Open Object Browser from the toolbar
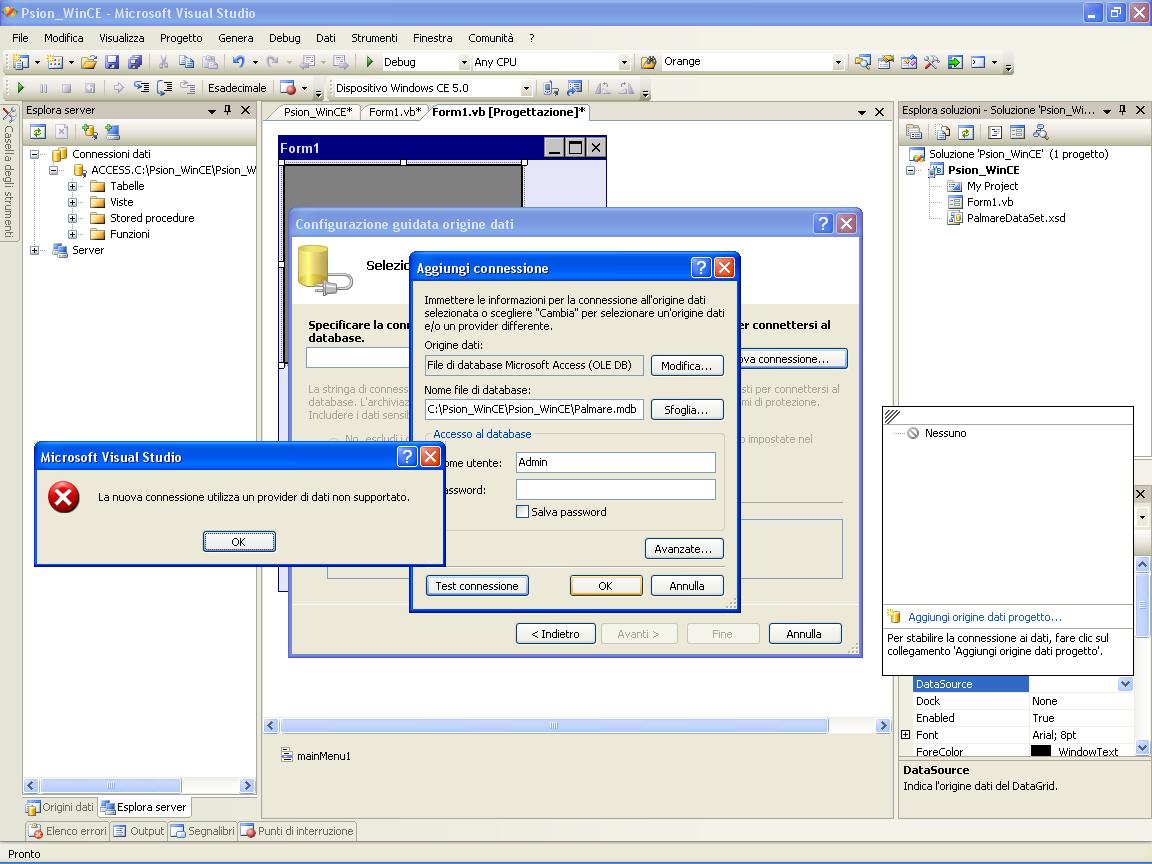The height and width of the screenshot is (864, 1152). (909, 62)
